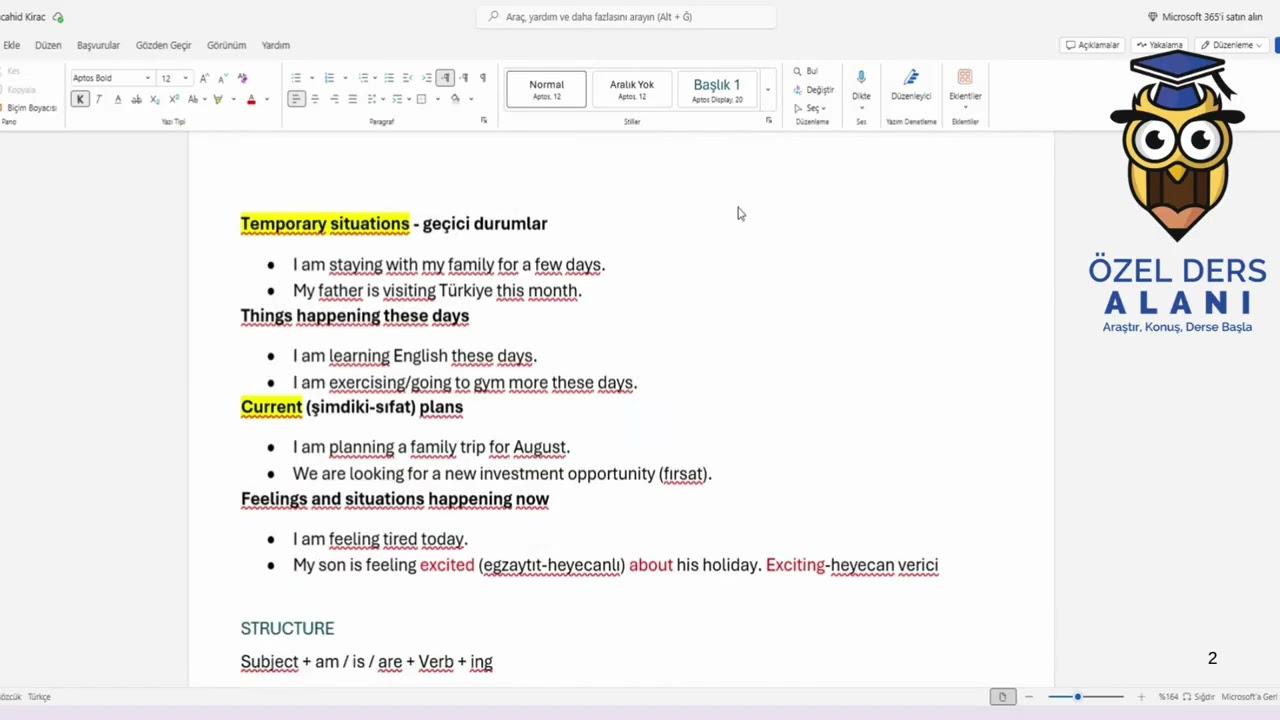Zoom in with the plus button

pos(1141,697)
